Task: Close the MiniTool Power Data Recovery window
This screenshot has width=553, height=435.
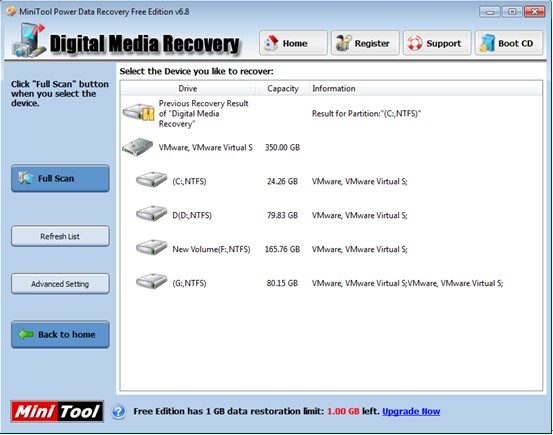Action: pos(535,12)
